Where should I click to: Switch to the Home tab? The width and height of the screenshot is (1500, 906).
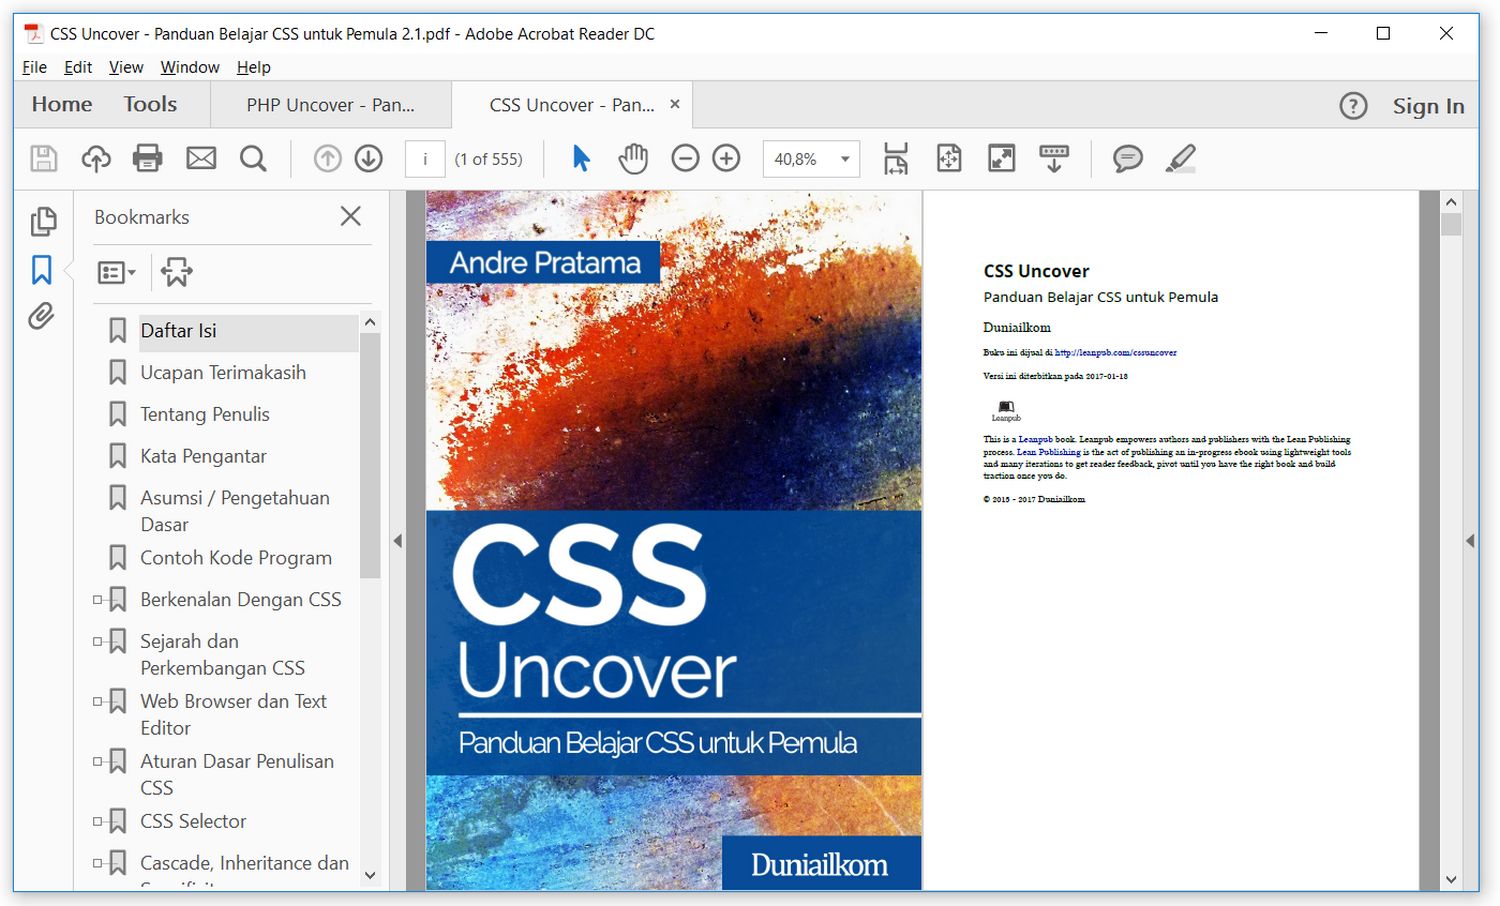tap(62, 104)
